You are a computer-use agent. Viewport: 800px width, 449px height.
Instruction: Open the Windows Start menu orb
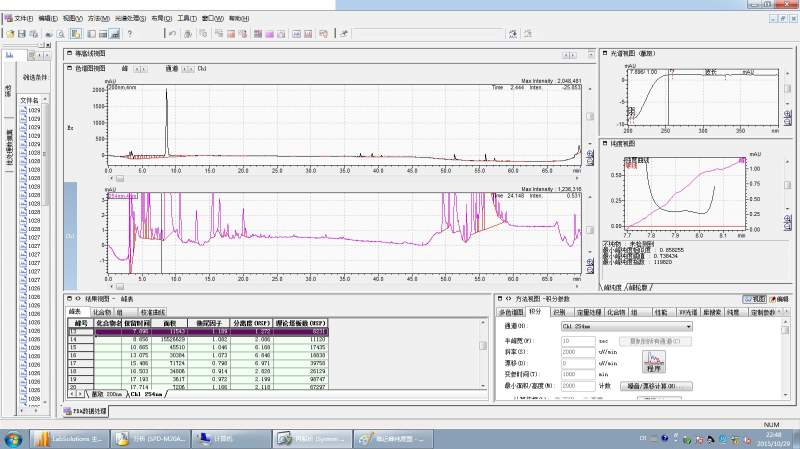[14, 438]
